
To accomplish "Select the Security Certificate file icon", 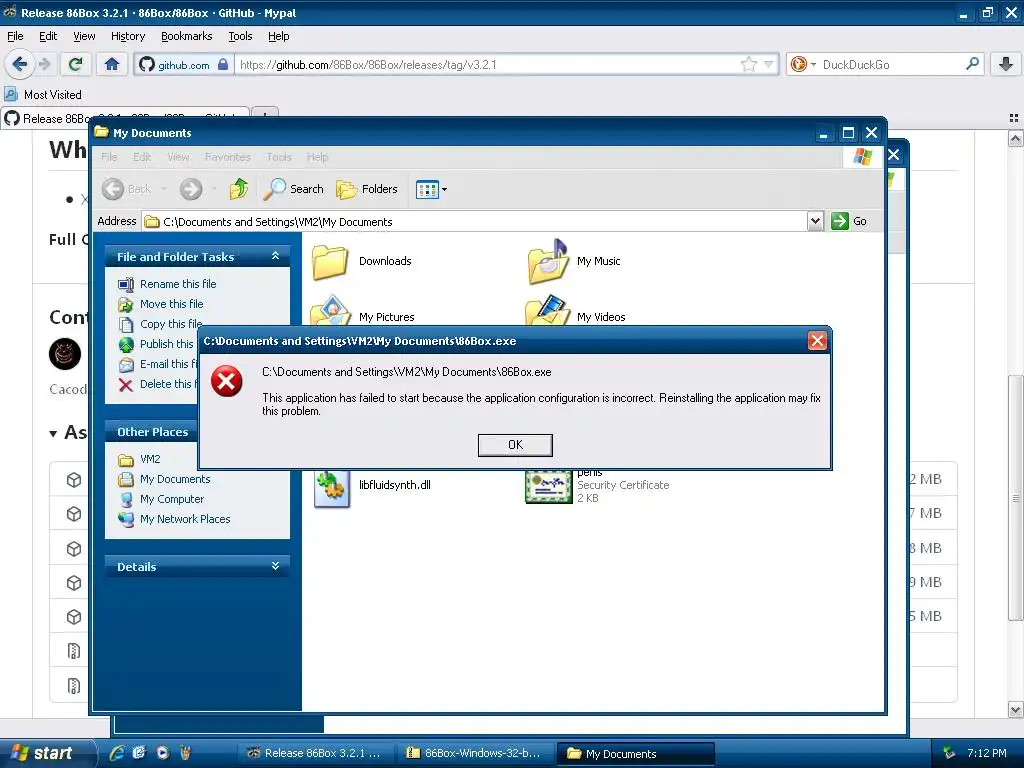I will click(548, 487).
